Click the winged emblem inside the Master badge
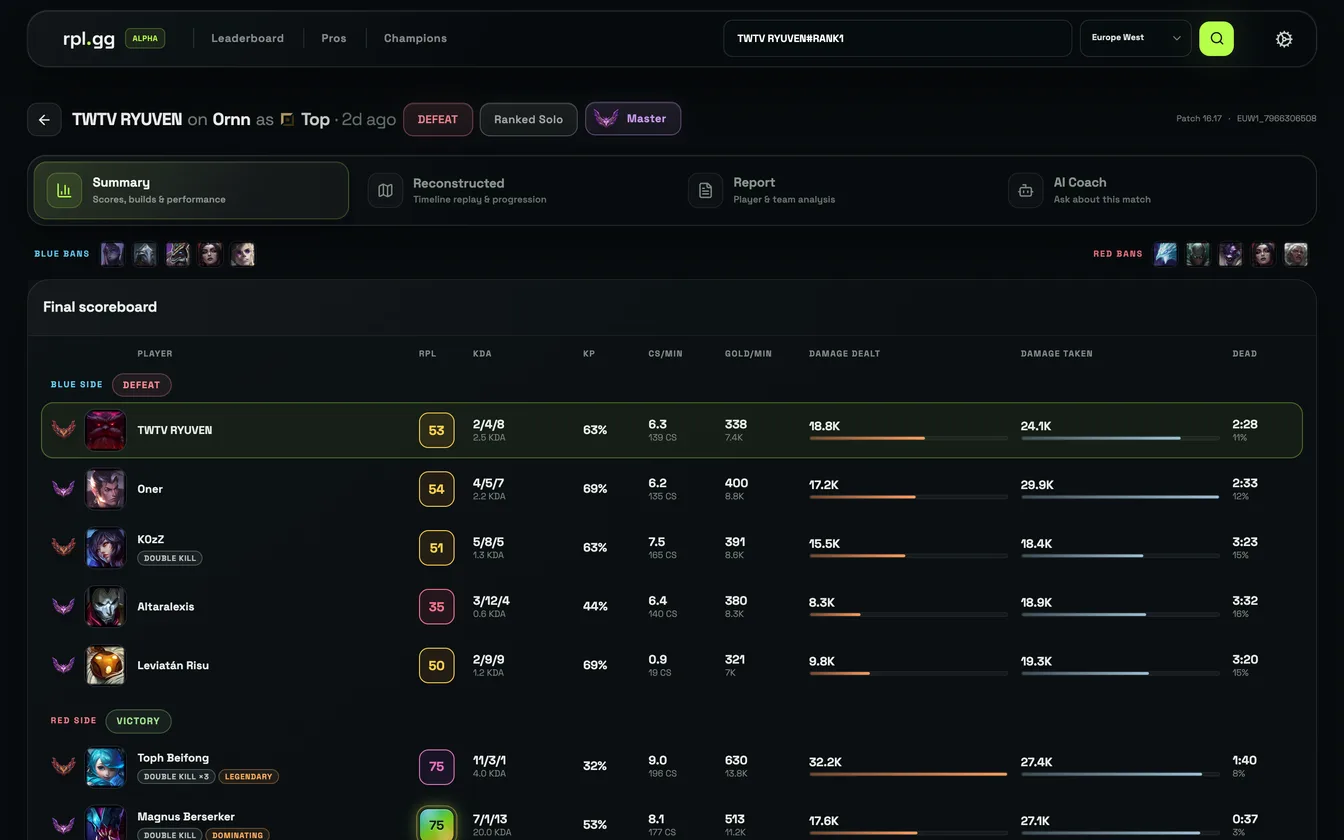 [606, 118]
